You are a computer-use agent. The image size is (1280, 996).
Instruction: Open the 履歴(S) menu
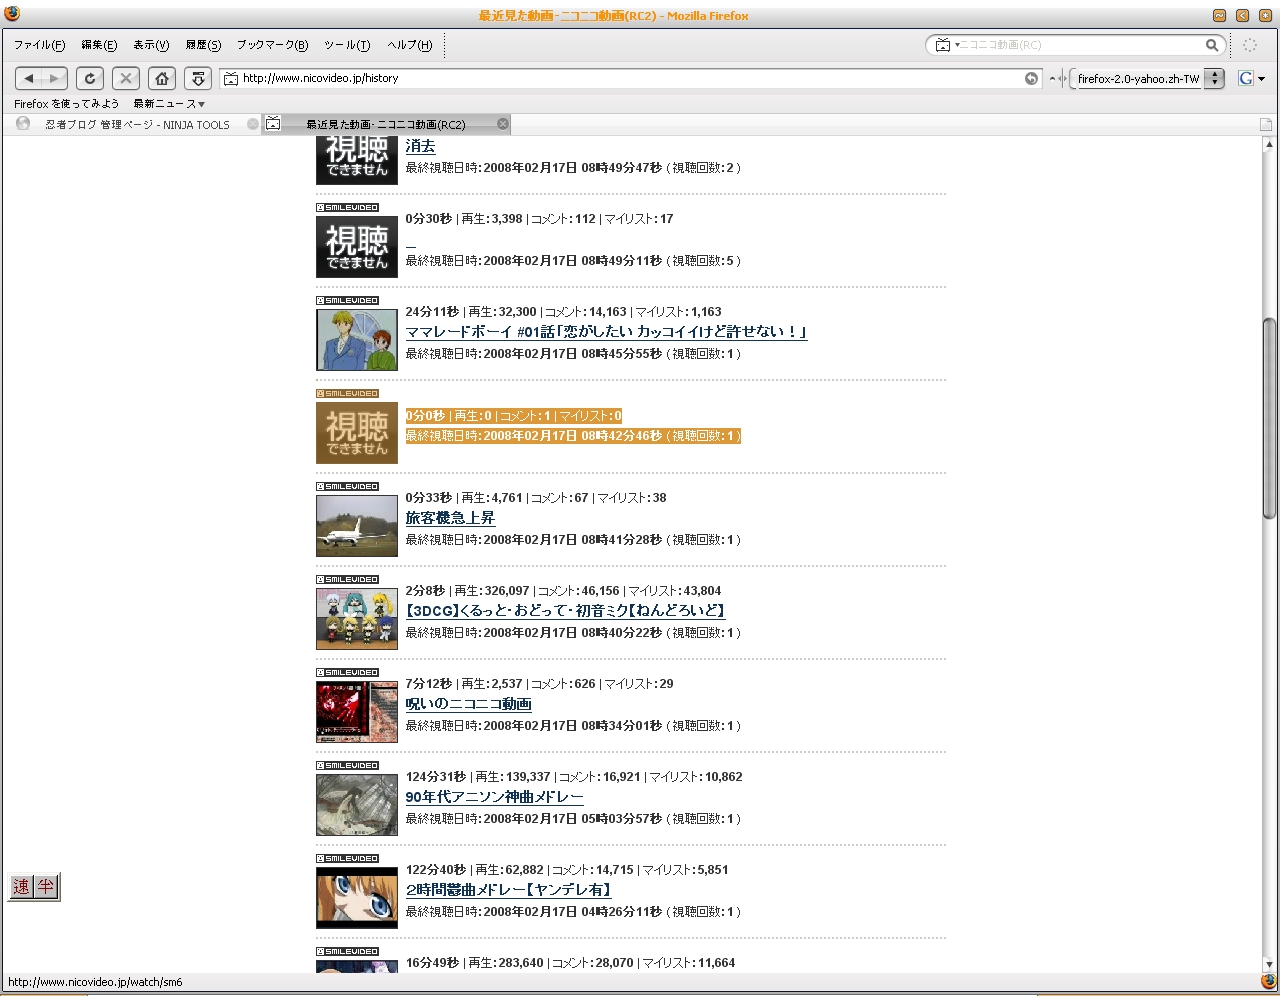[x=203, y=45]
